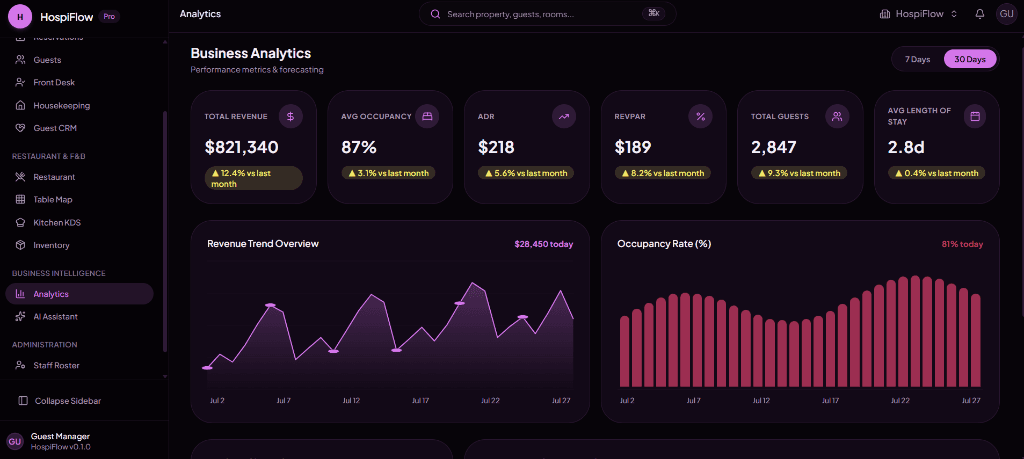The height and width of the screenshot is (459, 1024).
Task: Click the 5.6% vs last month badge
Action: click(x=526, y=173)
